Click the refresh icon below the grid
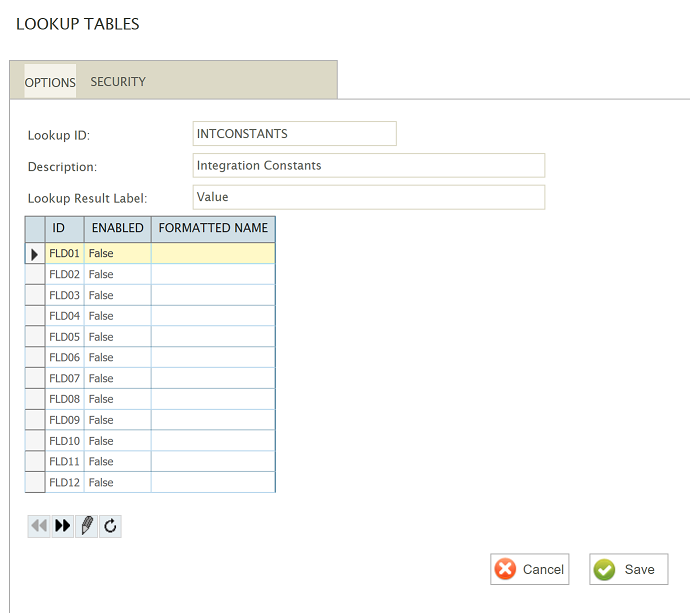This screenshot has height=613, width=690. (x=110, y=526)
